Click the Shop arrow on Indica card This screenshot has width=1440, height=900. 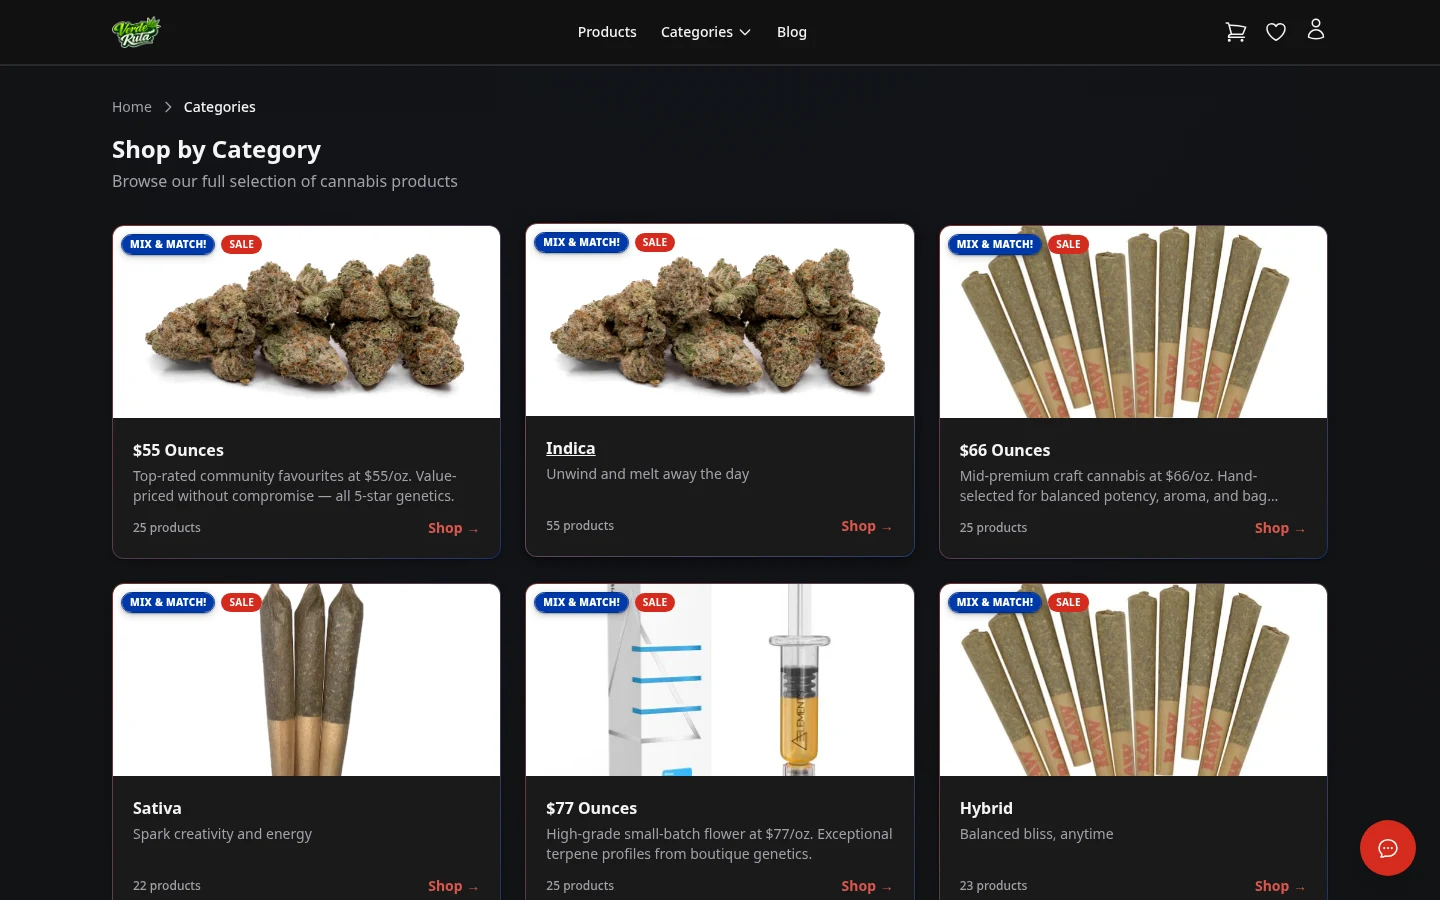pos(866,525)
